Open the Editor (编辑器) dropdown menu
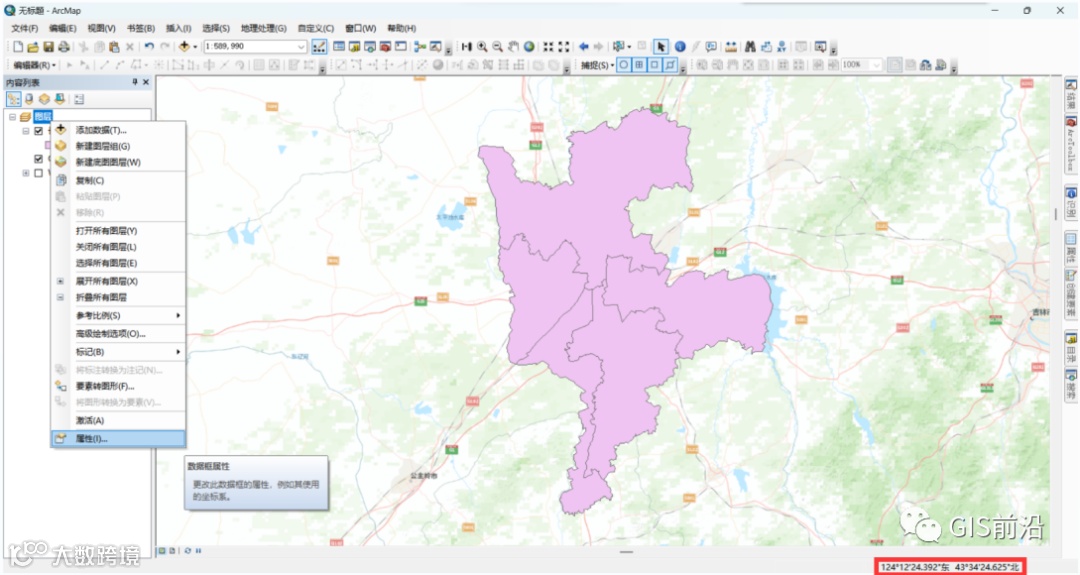The height and width of the screenshot is (575, 1080). (x=34, y=65)
